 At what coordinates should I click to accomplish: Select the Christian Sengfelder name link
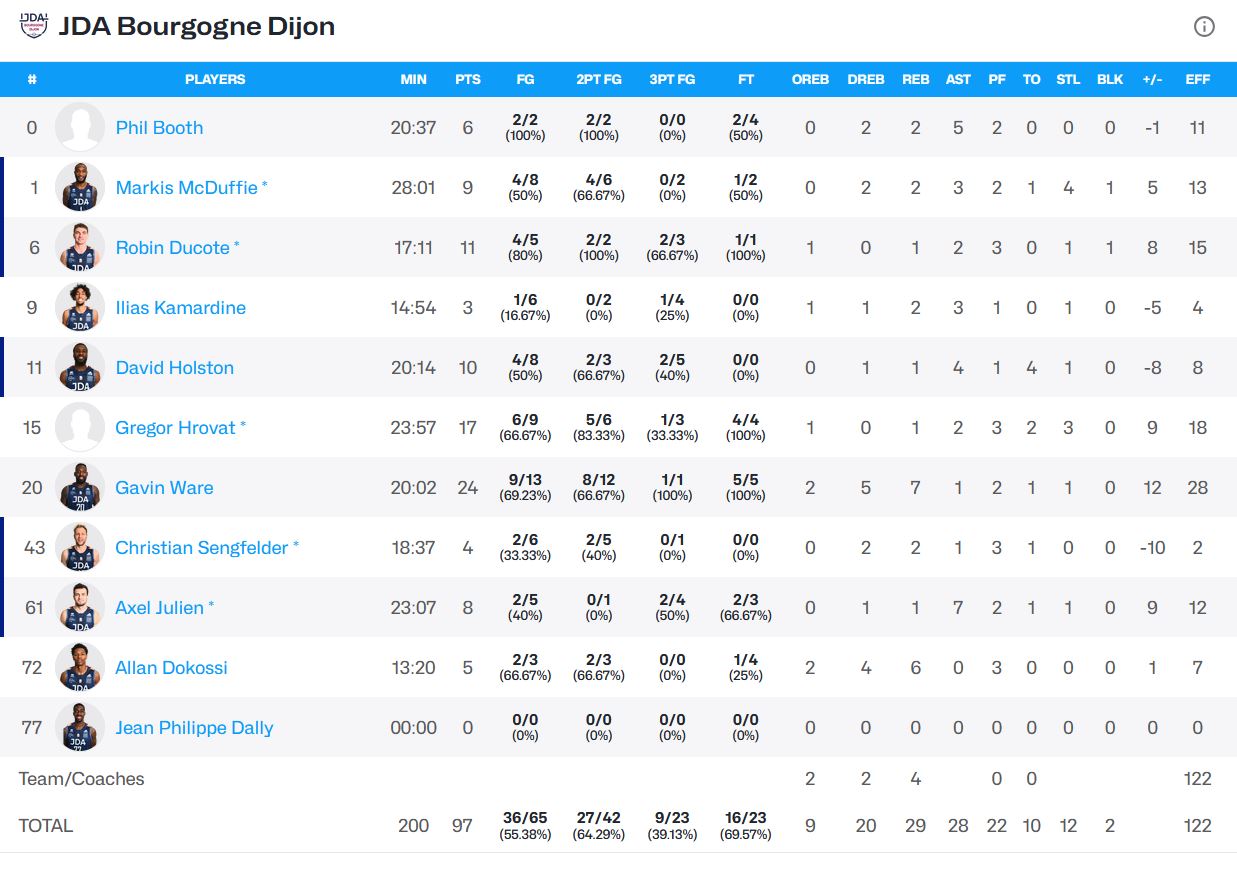[201, 548]
